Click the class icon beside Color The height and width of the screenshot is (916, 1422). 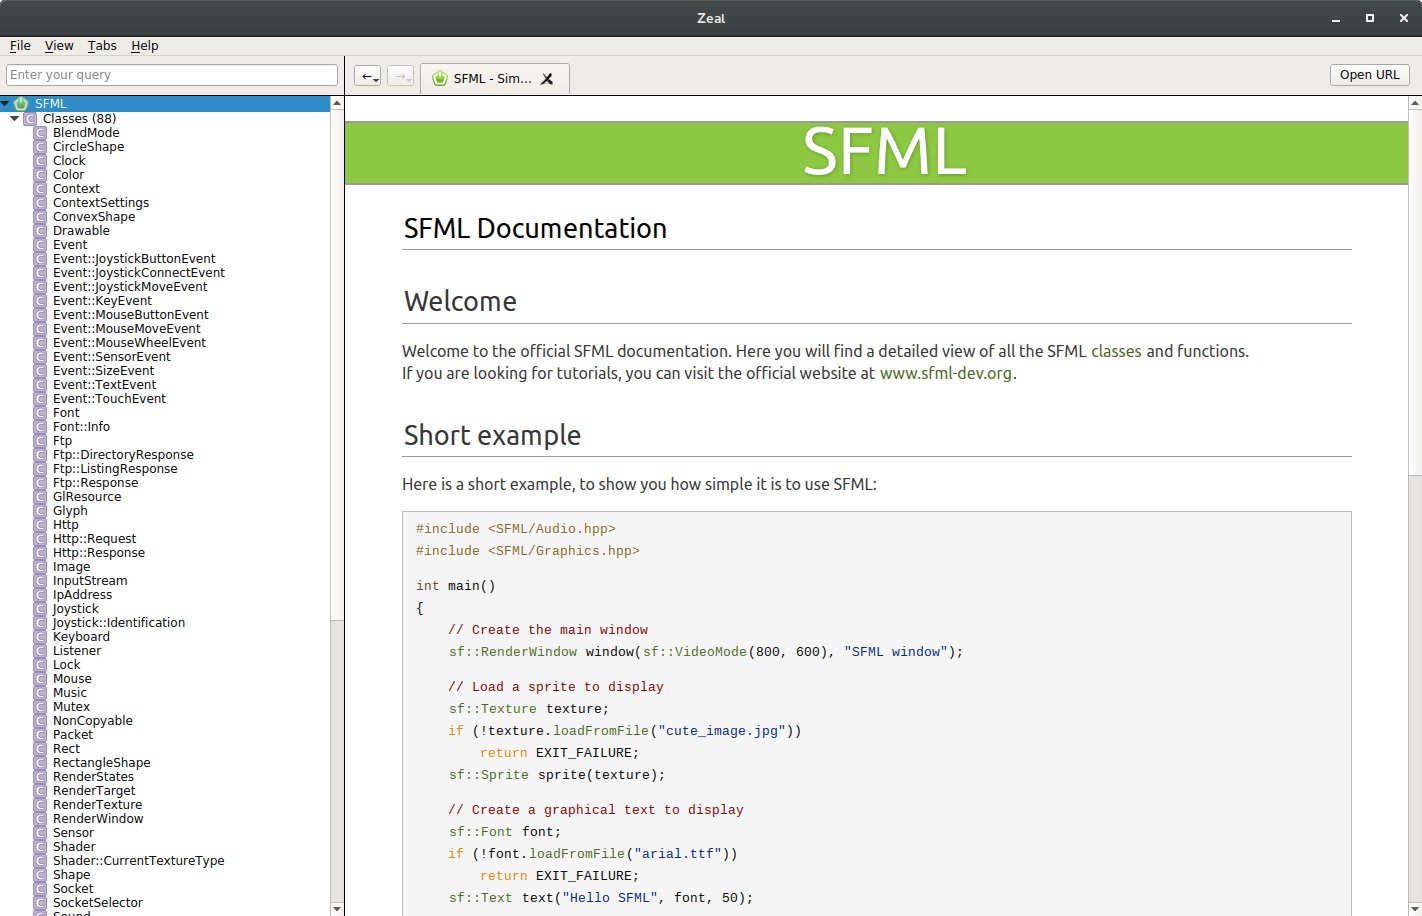coord(40,175)
